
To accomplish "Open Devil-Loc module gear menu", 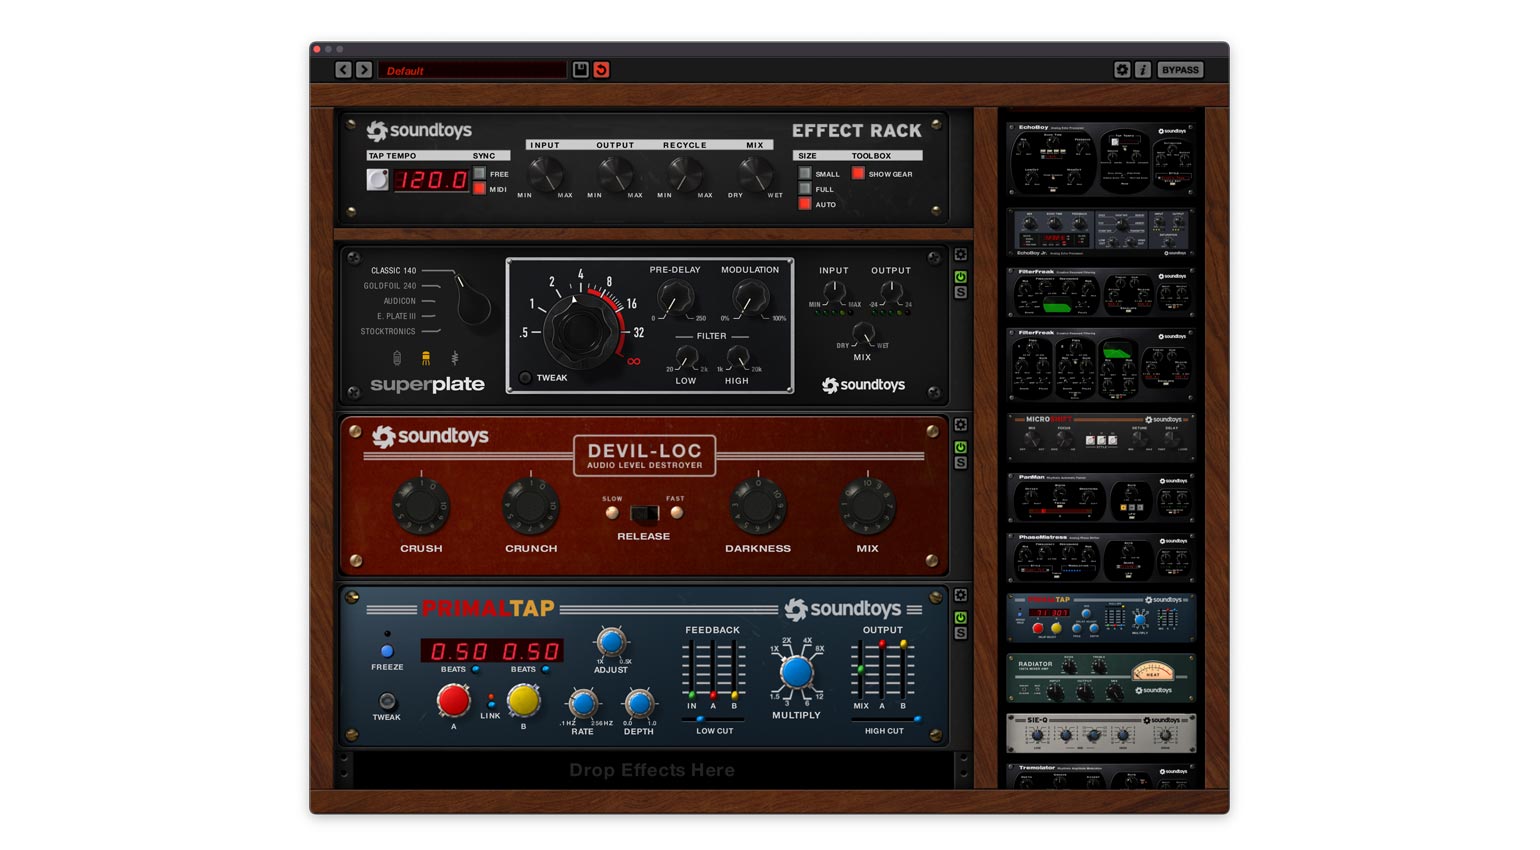I will [961, 425].
